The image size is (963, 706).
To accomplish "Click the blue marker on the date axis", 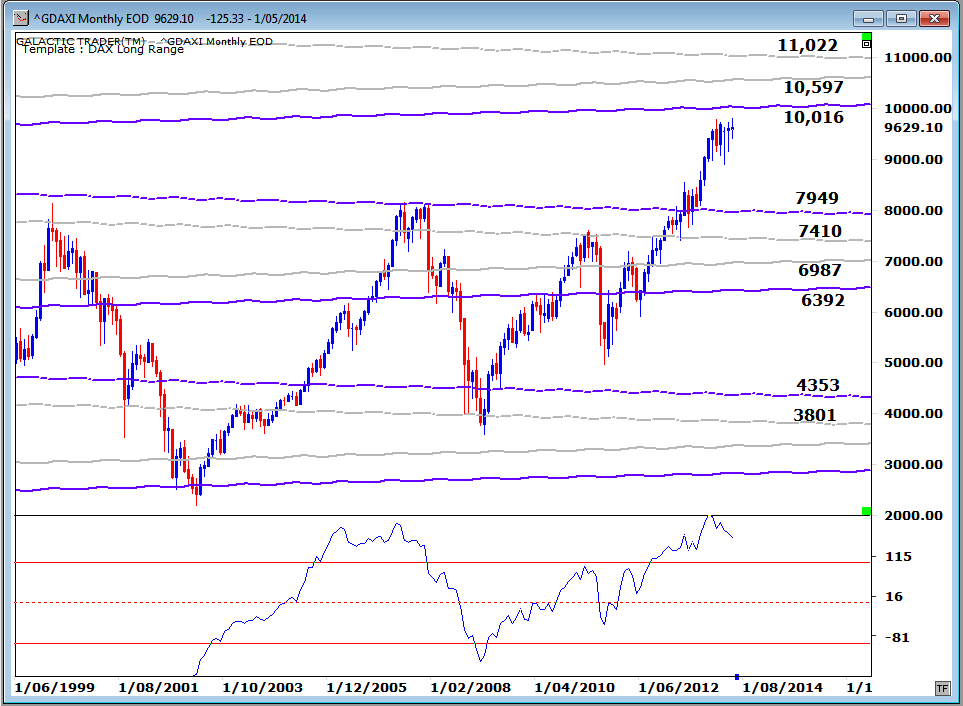I will click(737, 677).
